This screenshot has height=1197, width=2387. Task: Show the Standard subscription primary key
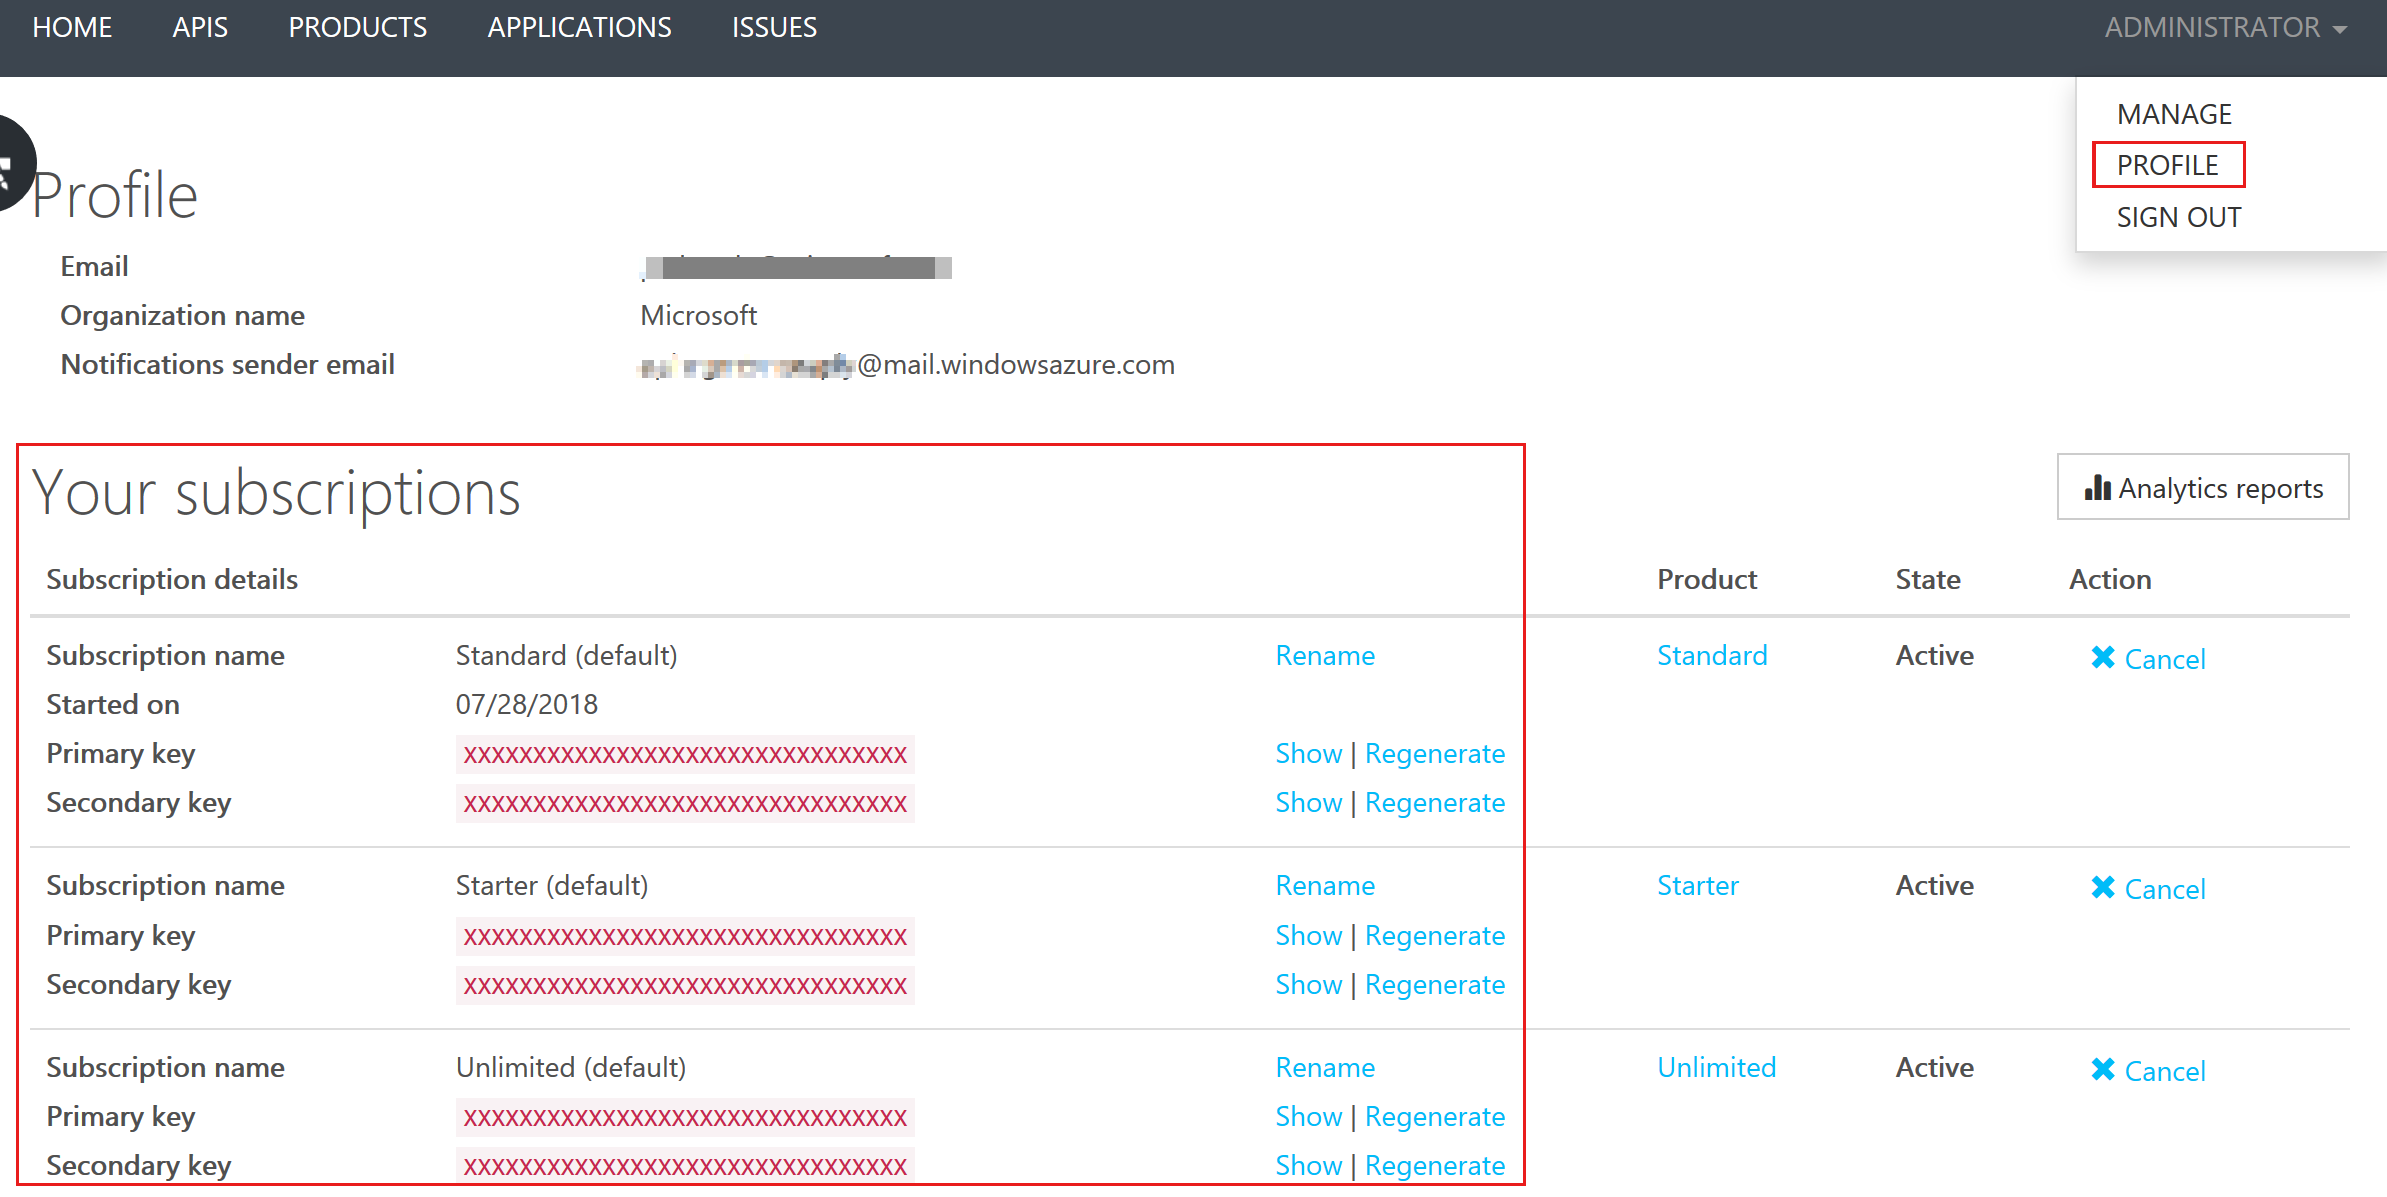click(x=1307, y=753)
